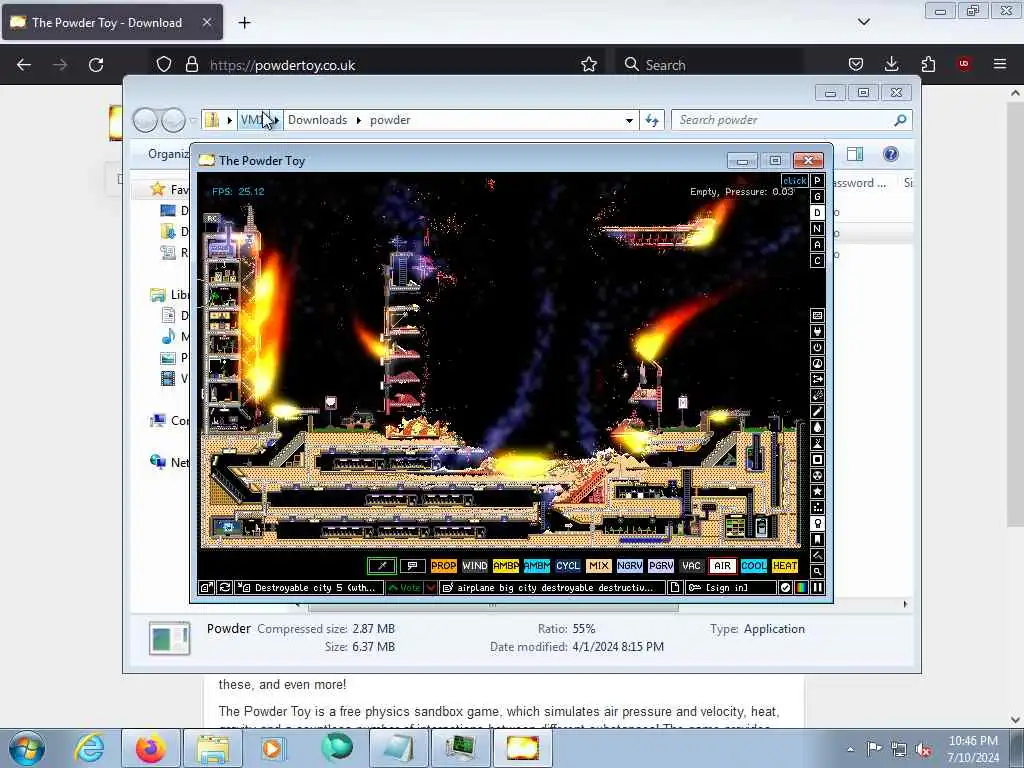This screenshot has width=1024, height=768.
Task: Select the COOL tool
Action: coord(754,566)
